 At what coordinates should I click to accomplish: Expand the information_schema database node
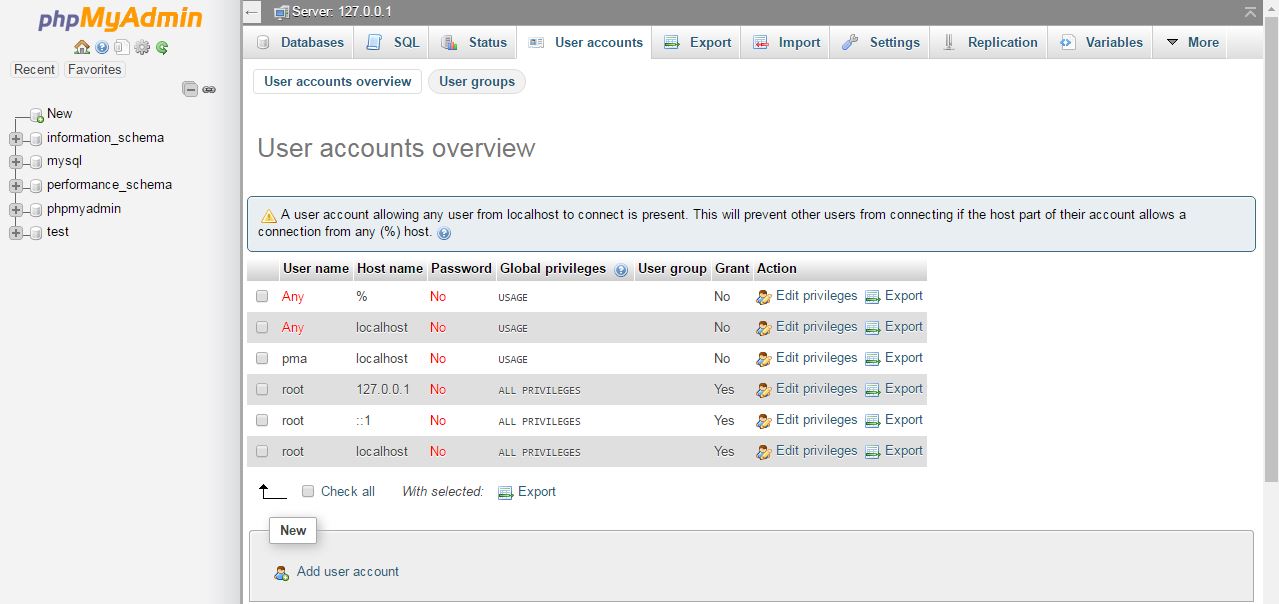15,138
